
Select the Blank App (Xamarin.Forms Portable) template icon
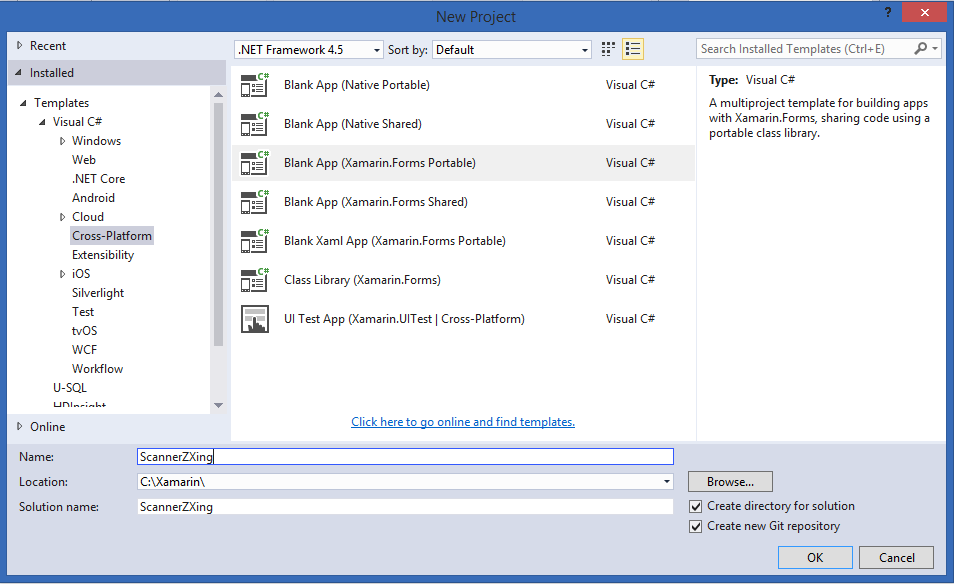click(253, 162)
